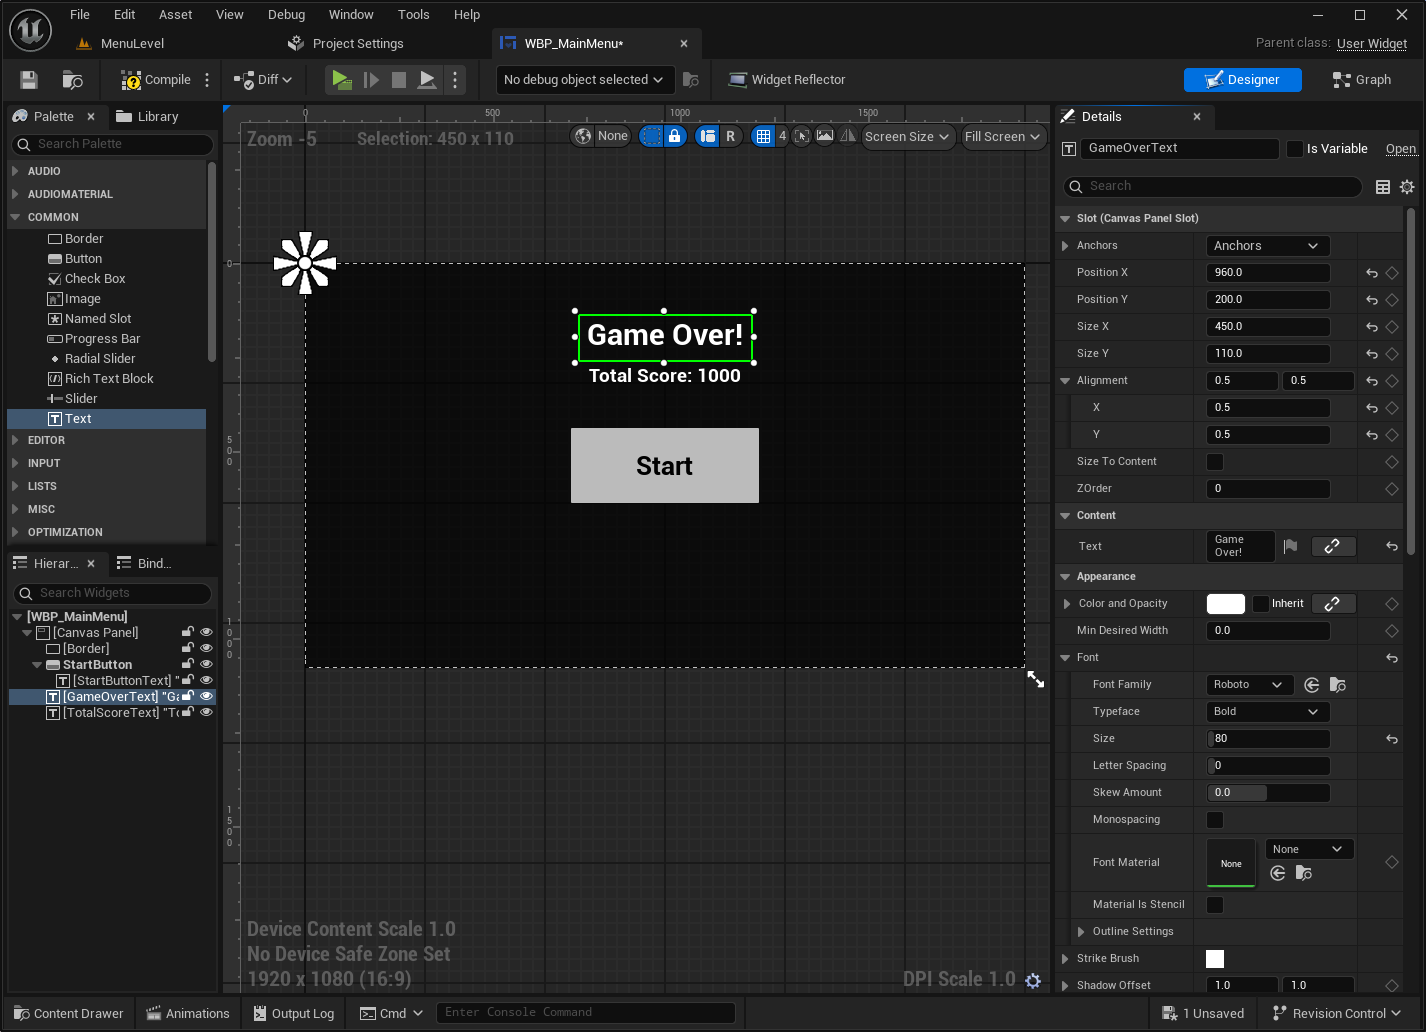Open the Library tab
The height and width of the screenshot is (1032, 1426).
coord(147,117)
